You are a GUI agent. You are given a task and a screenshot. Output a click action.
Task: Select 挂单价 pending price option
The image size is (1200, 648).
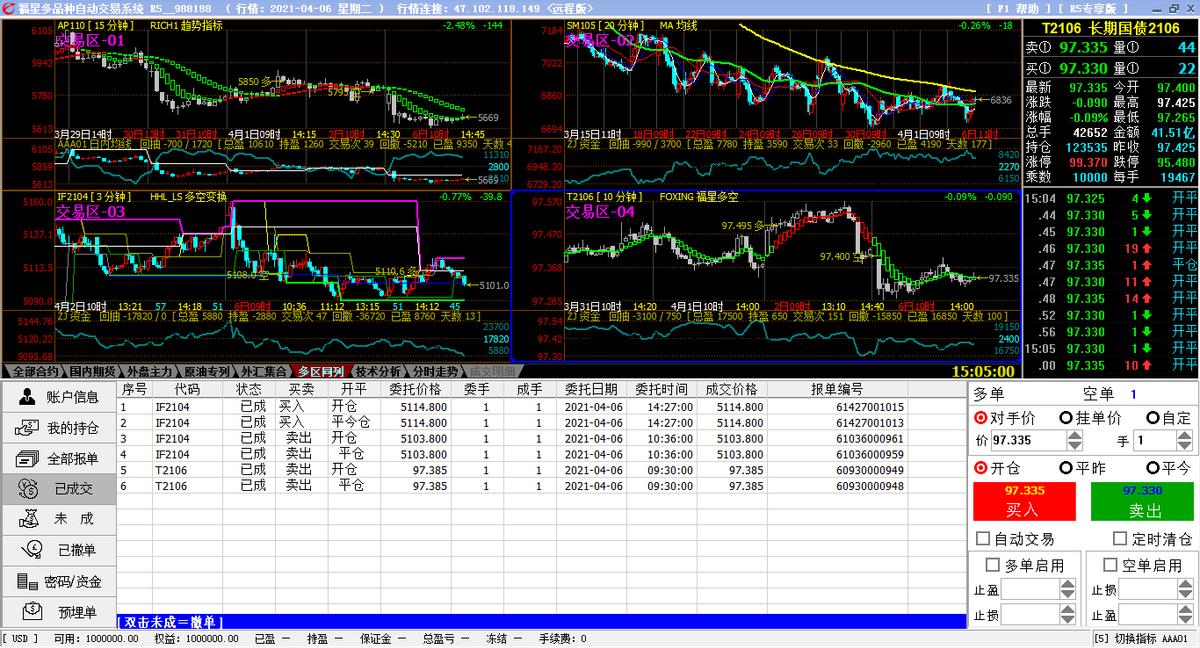click(1090, 417)
